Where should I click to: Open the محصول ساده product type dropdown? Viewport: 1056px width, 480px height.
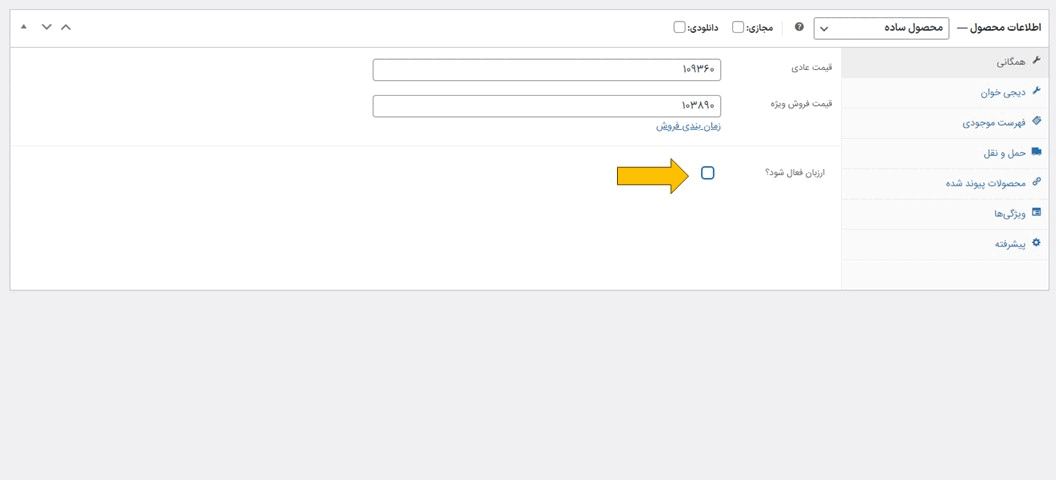(881, 28)
